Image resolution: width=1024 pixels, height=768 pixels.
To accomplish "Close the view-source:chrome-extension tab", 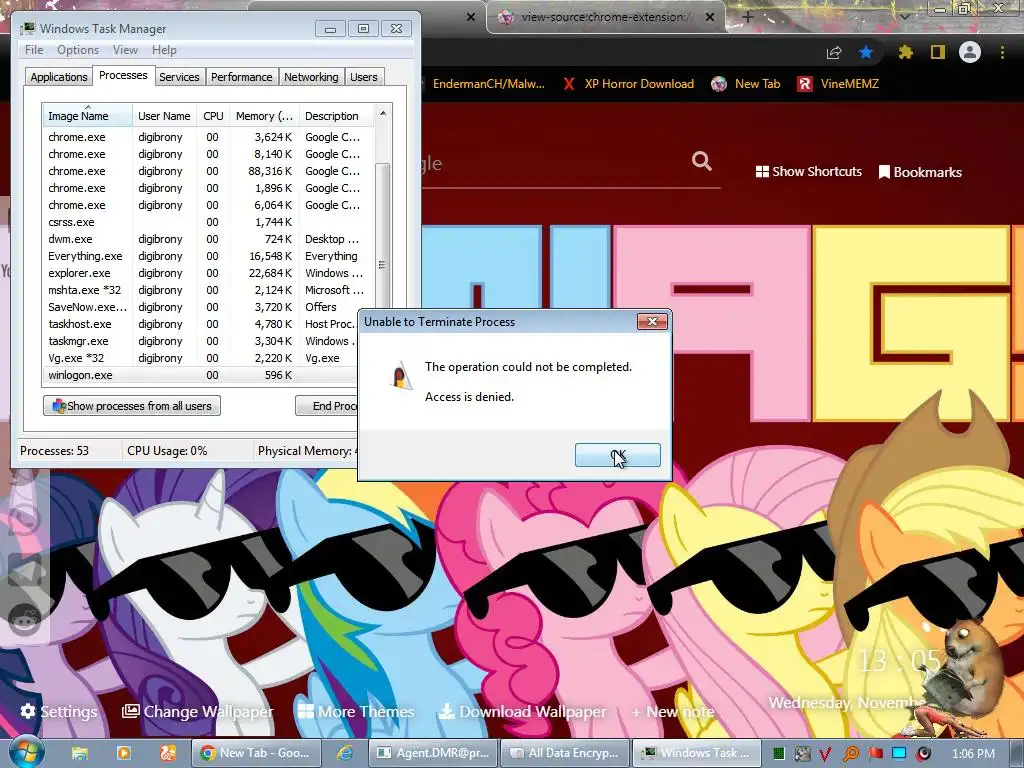I will click(710, 17).
